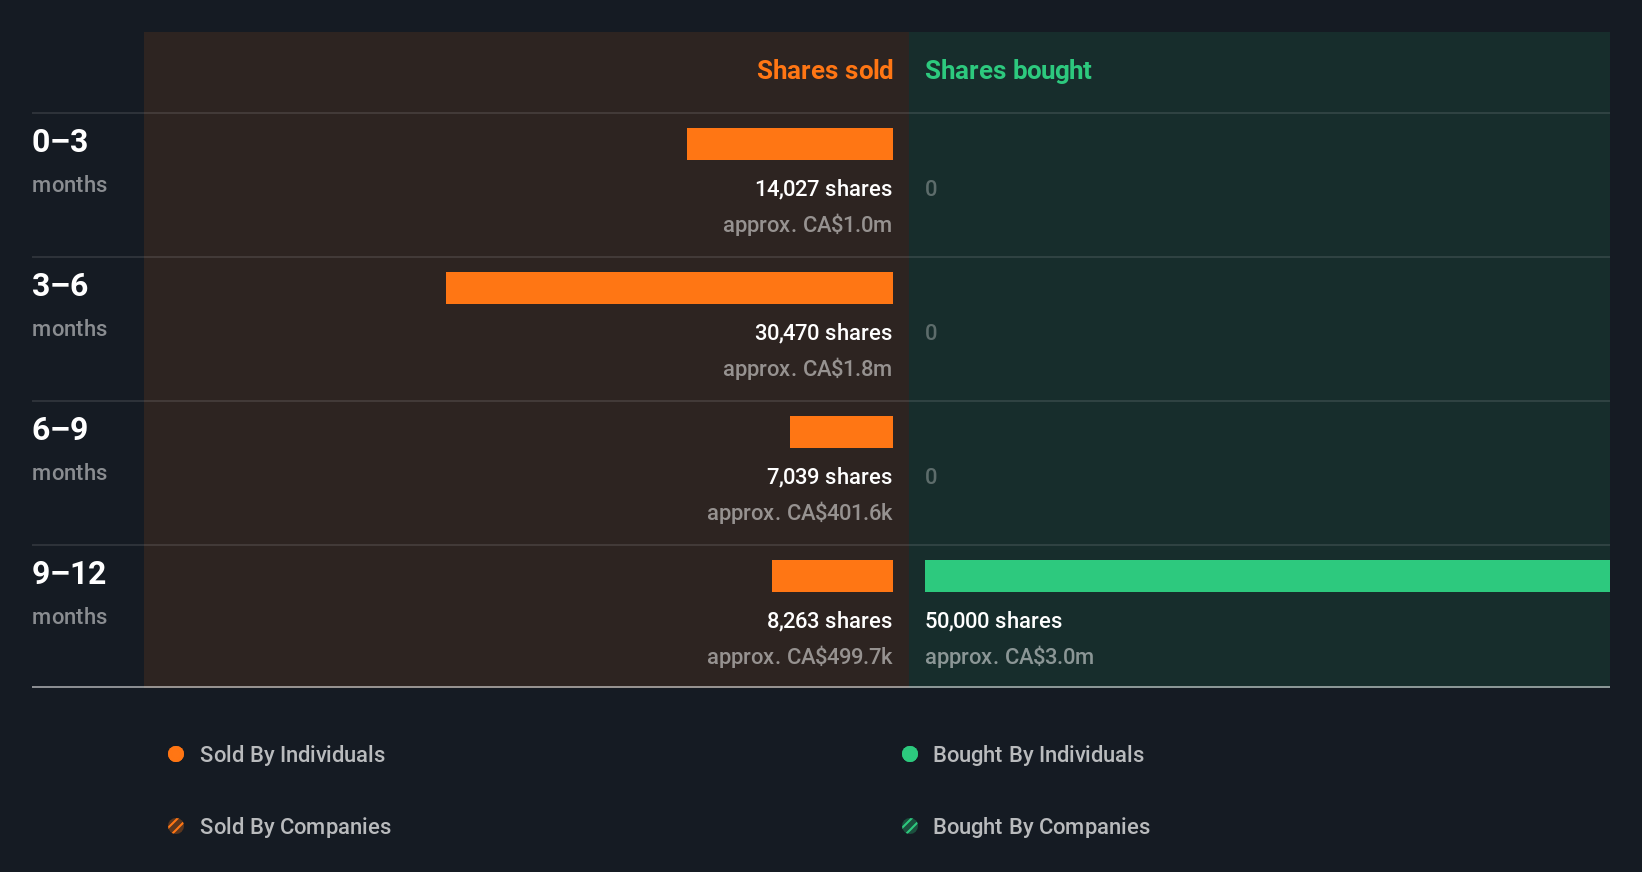The width and height of the screenshot is (1642, 872).
Task: Click the orange Sold By Individuals legend dot
Action: [176, 754]
